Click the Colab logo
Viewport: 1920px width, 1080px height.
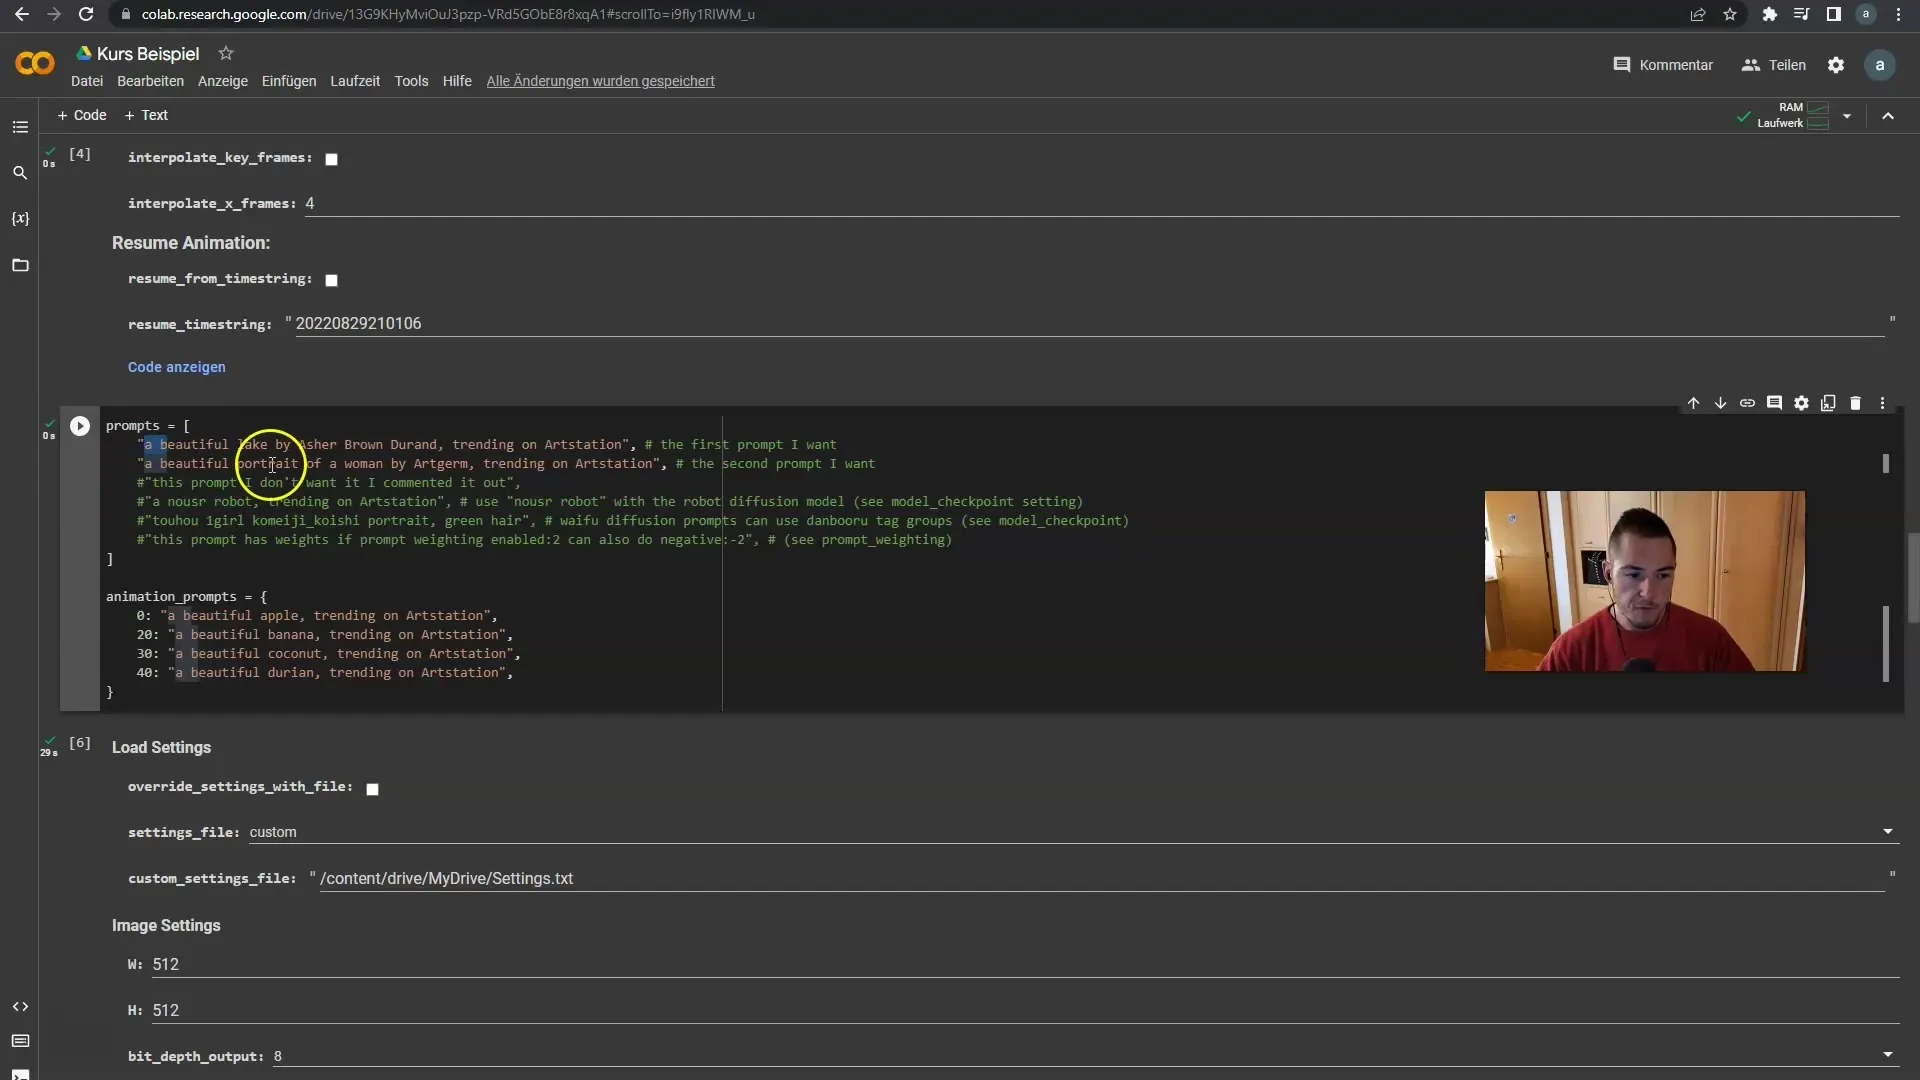tap(35, 64)
